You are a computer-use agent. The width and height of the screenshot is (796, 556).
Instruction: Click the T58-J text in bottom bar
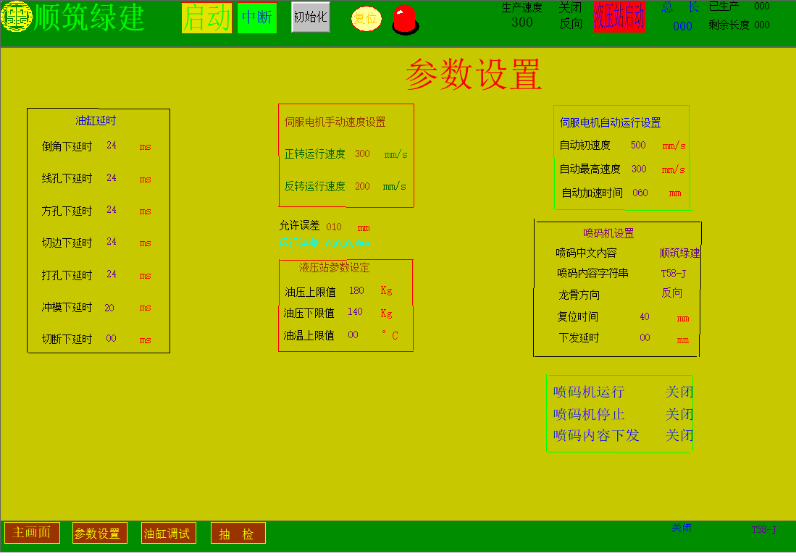click(764, 530)
